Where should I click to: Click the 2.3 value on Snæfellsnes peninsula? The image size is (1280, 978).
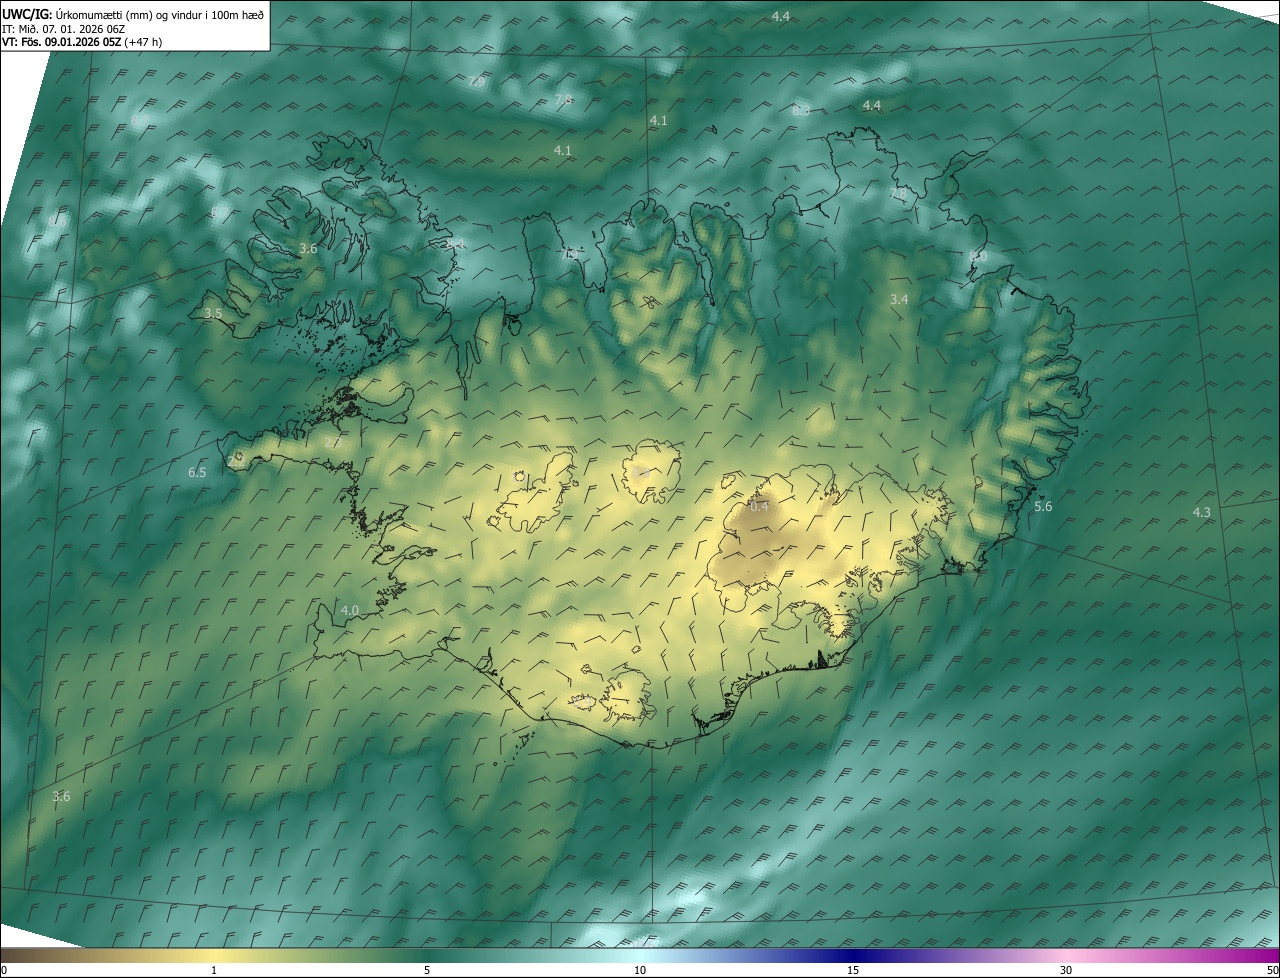(332, 441)
